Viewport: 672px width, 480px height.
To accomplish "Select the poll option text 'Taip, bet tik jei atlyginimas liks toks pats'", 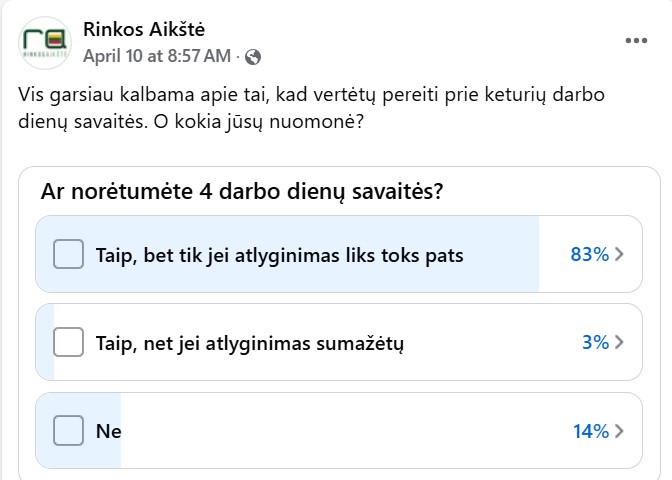I will pyautogui.click(x=279, y=255).
